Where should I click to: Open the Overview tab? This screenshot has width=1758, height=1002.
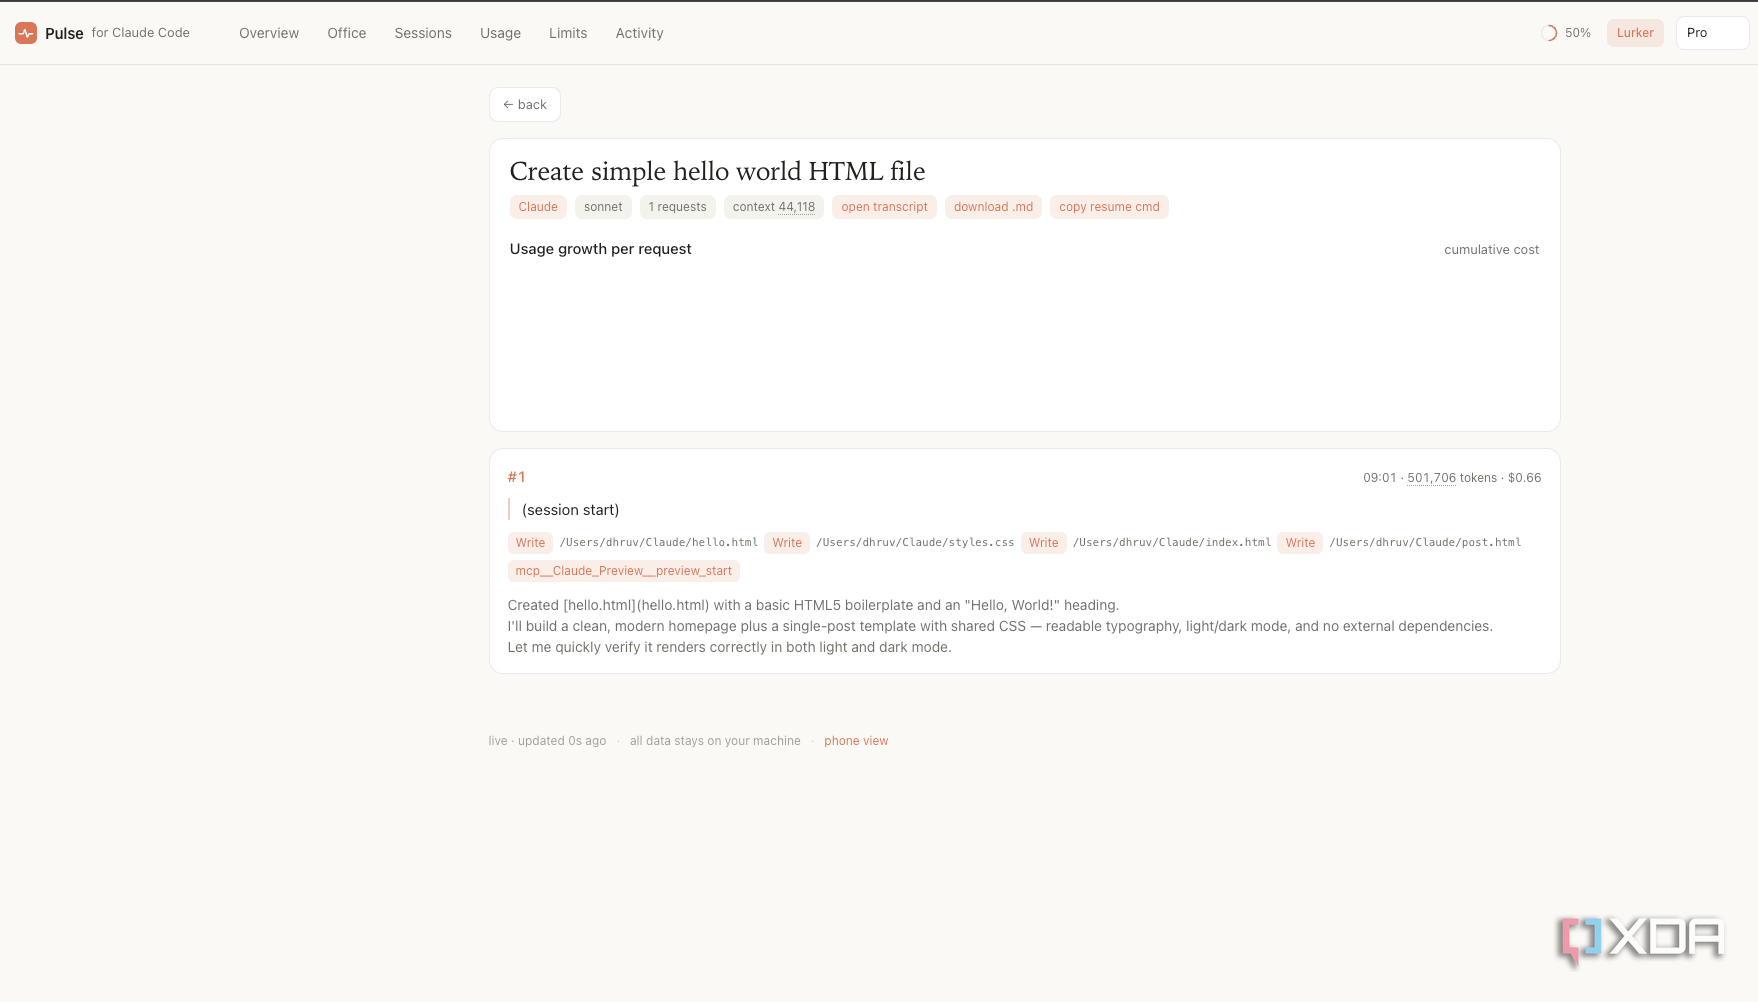pyautogui.click(x=269, y=33)
